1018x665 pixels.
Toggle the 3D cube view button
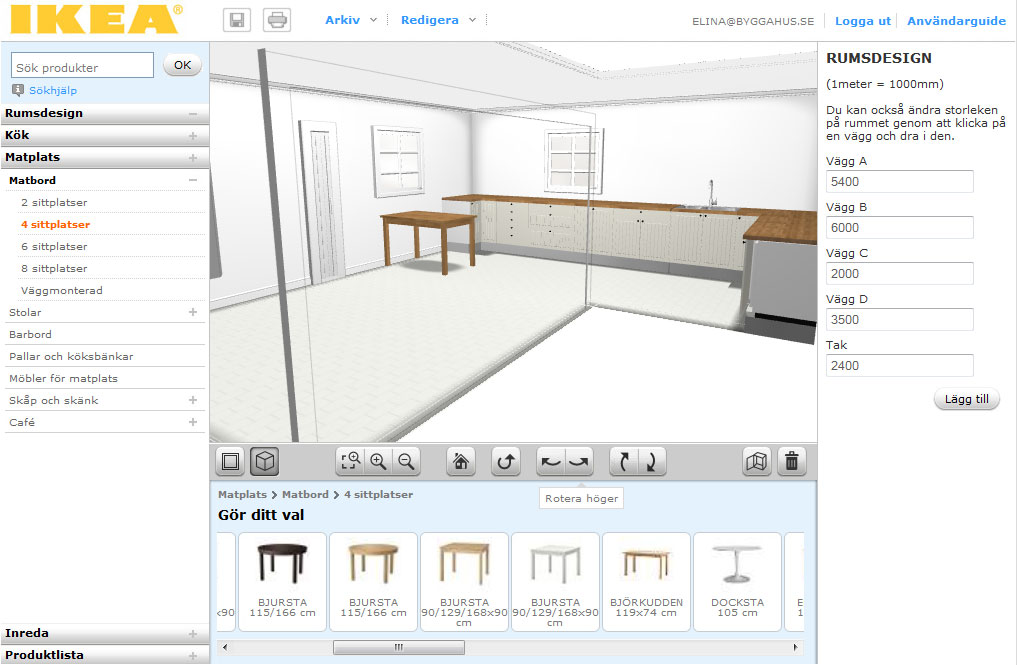pos(265,461)
